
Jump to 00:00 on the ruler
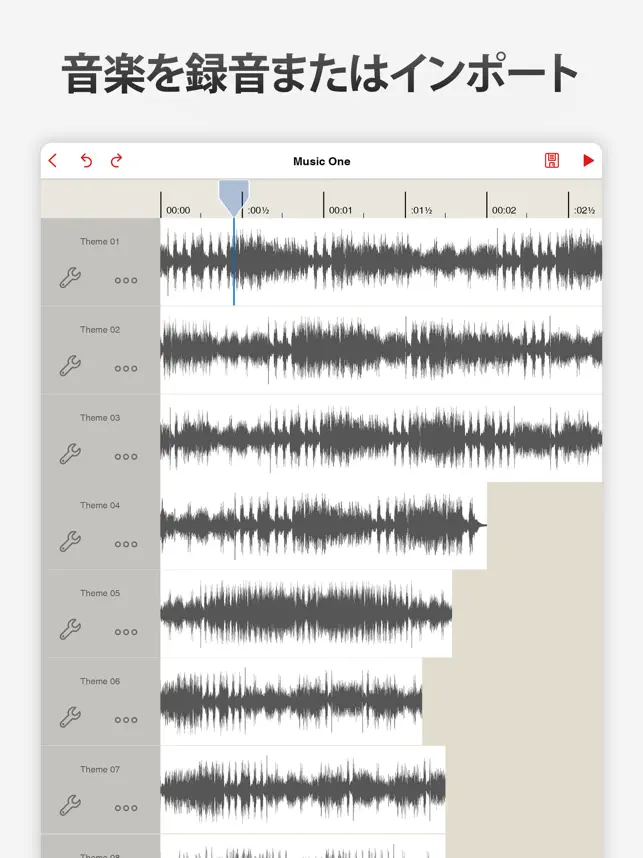178,210
